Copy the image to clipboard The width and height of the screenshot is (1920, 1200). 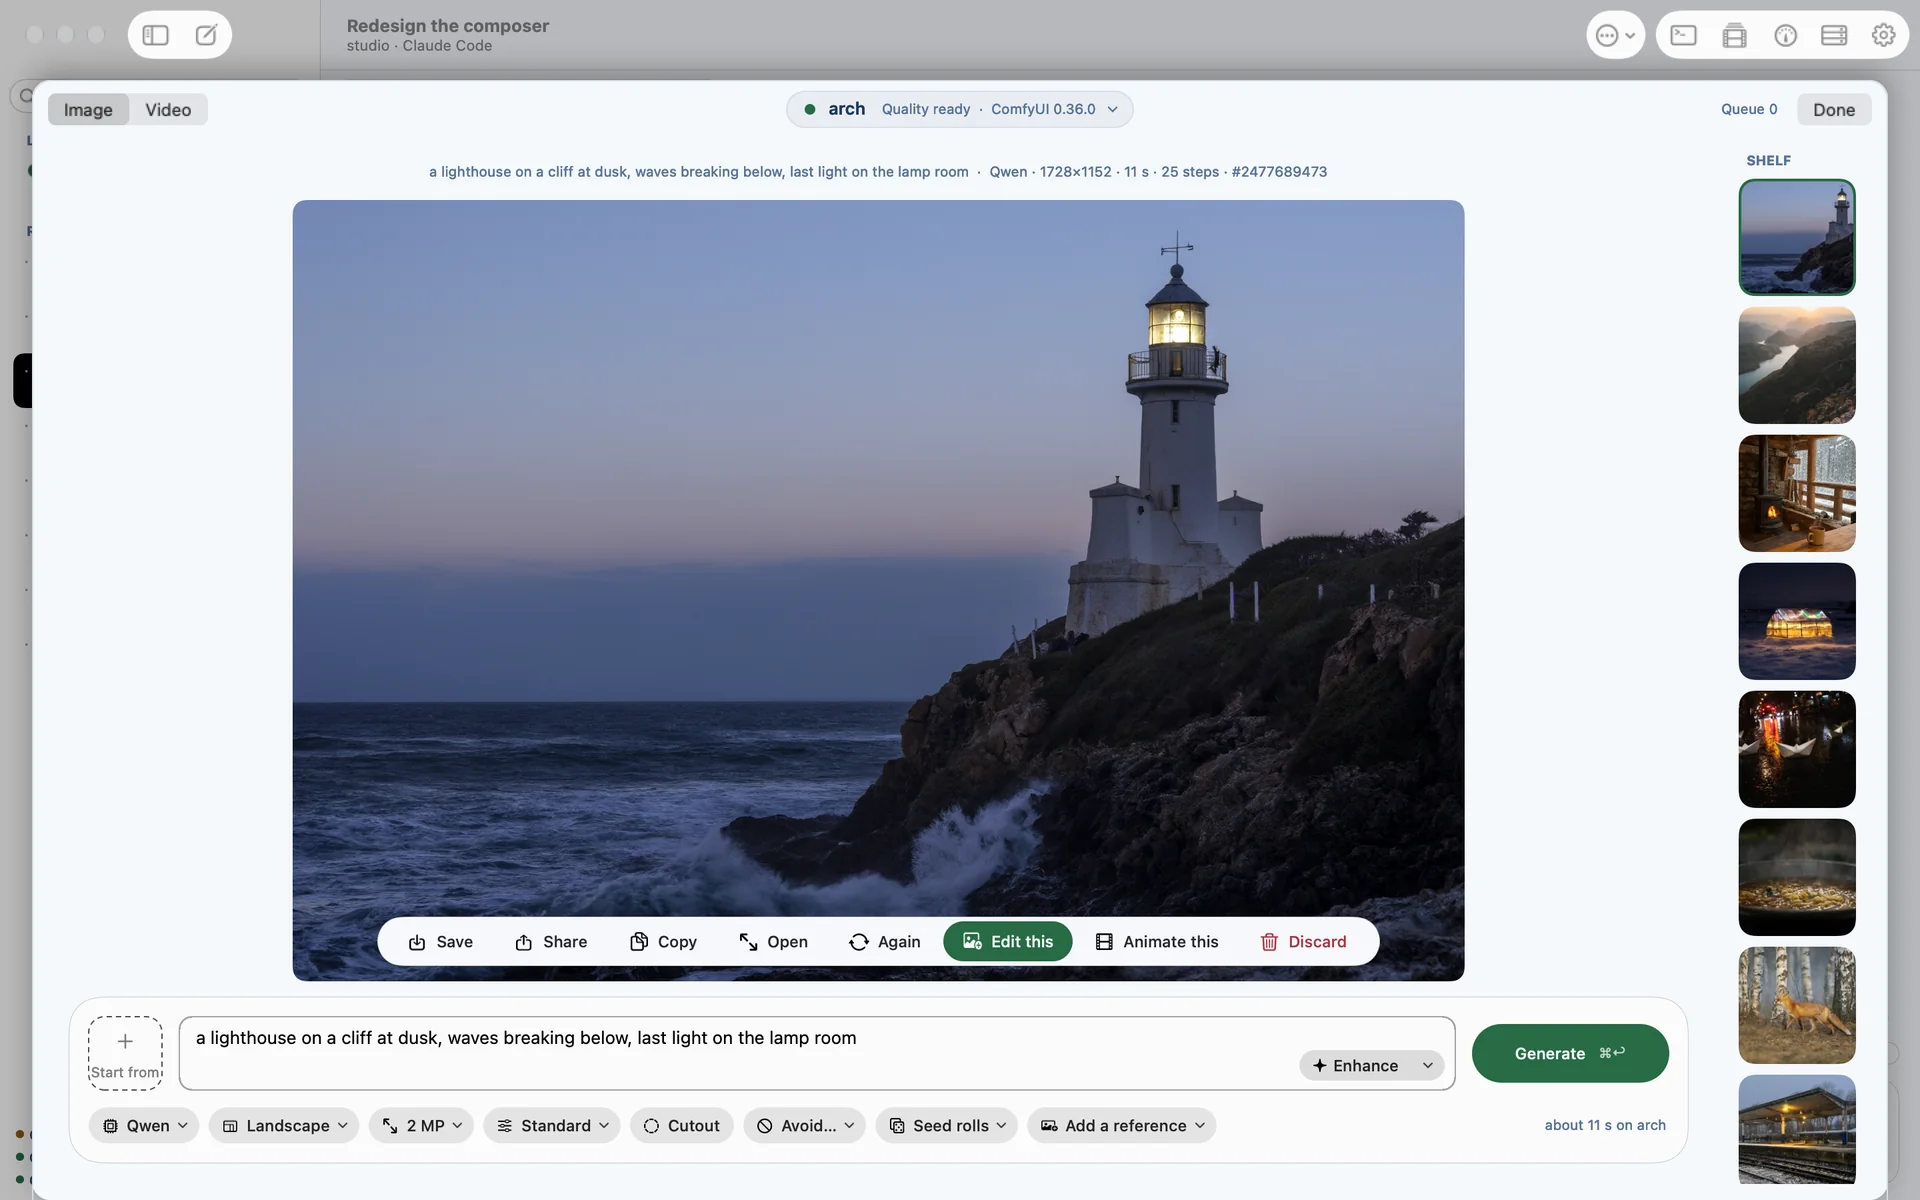(663, 942)
